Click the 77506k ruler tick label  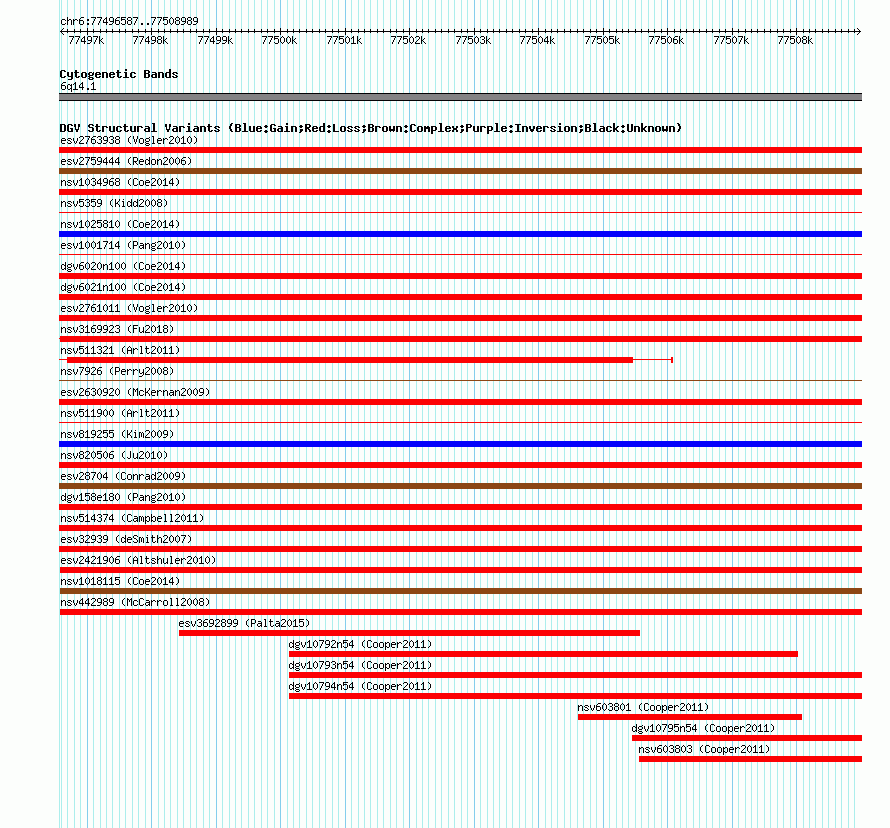pos(666,40)
